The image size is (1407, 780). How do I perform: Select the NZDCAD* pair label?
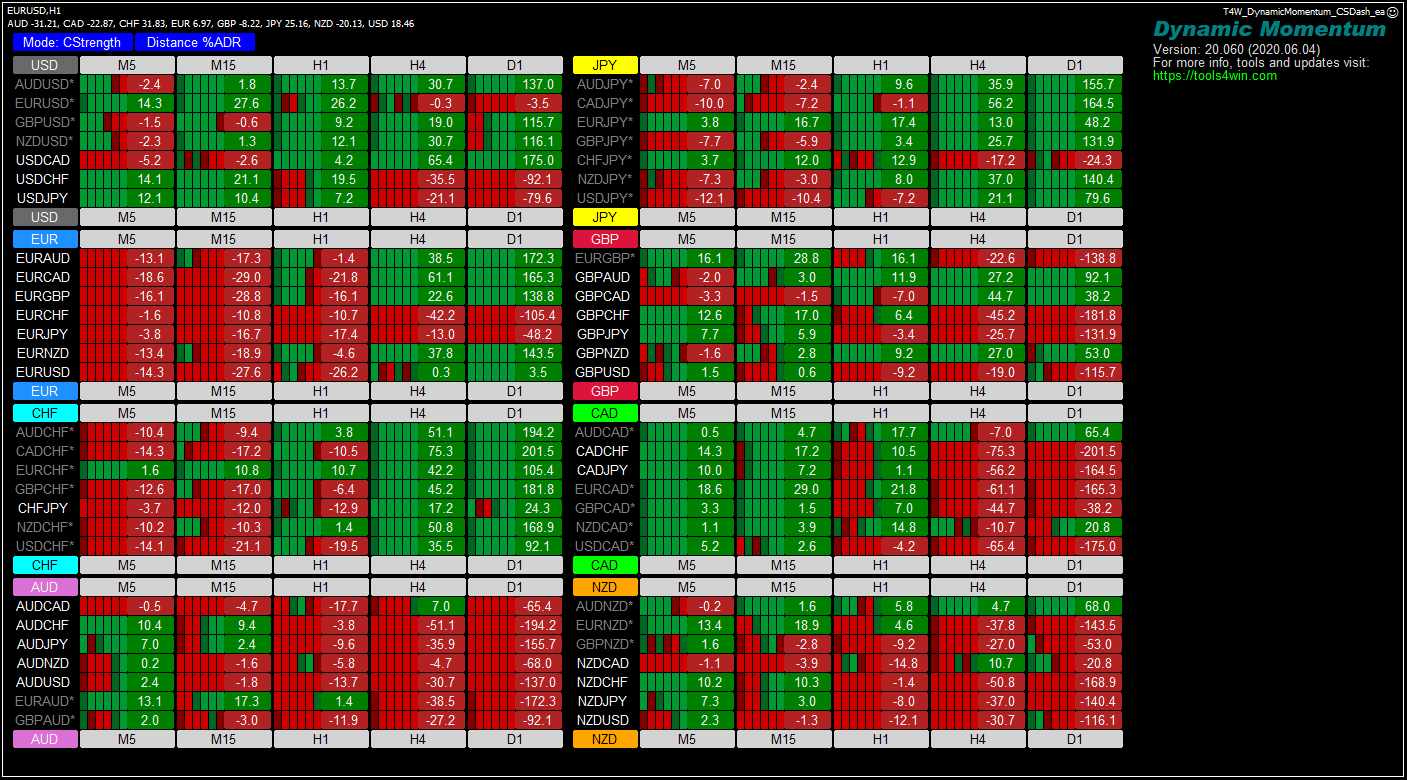point(605,527)
